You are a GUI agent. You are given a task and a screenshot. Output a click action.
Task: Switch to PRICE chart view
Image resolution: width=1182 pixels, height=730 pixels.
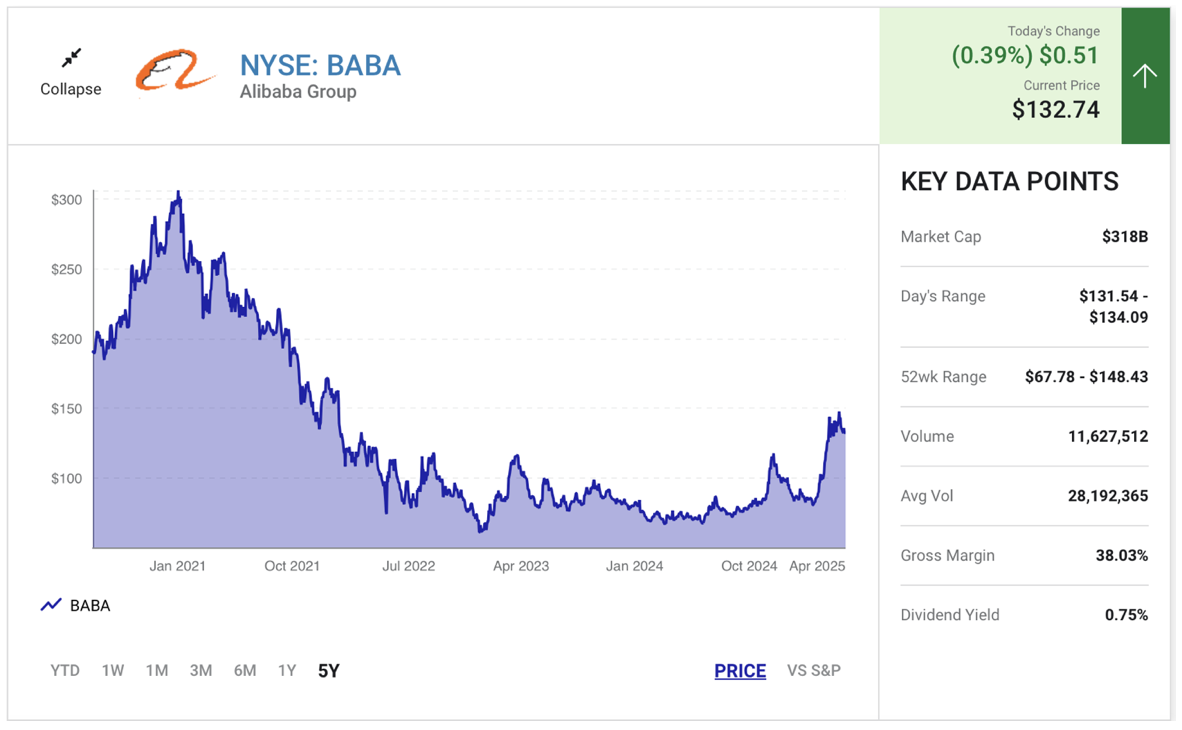[740, 671]
